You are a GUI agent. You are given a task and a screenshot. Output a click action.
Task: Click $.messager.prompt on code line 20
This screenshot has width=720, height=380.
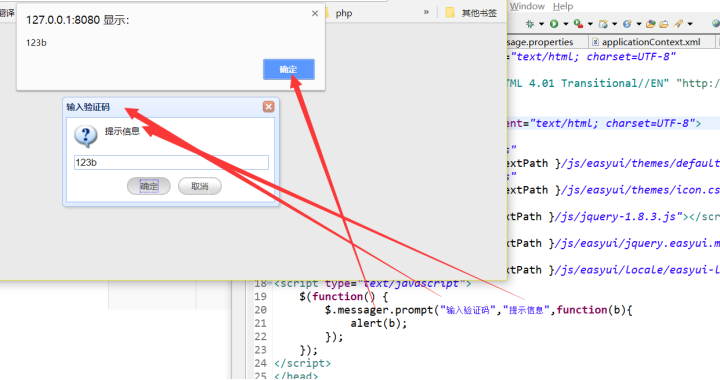coord(379,310)
